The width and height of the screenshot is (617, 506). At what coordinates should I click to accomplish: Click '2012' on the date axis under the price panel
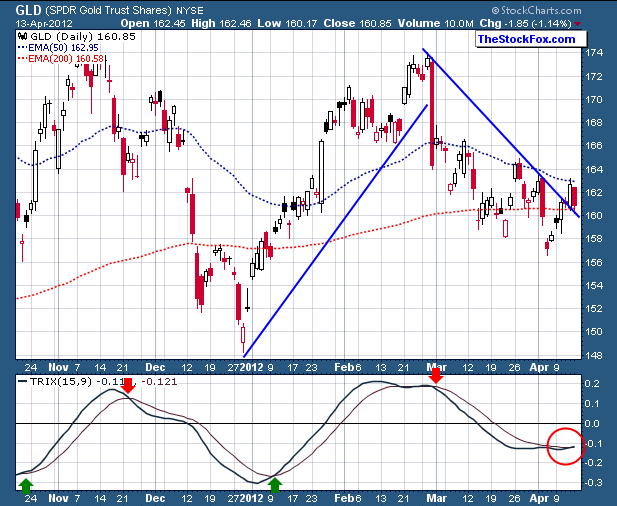(251, 367)
